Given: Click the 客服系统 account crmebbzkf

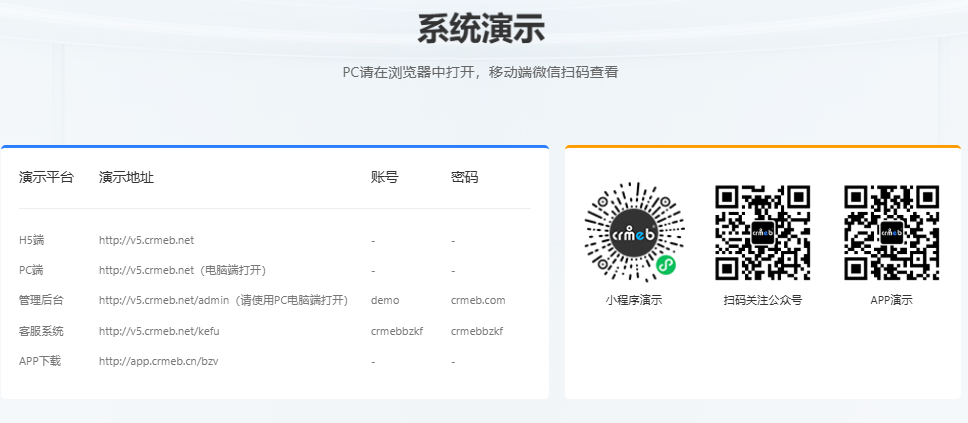Looking at the screenshot, I should [x=396, y=331].
